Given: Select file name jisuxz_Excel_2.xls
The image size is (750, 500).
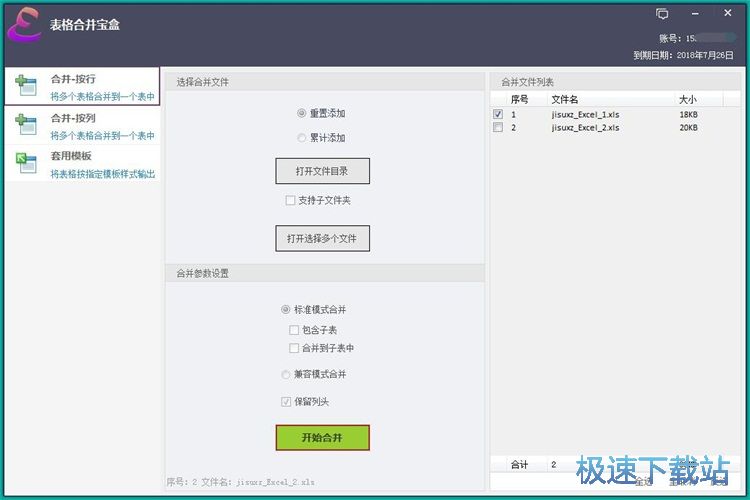Looking at the screenshot, I should click(x=585, y=128).
